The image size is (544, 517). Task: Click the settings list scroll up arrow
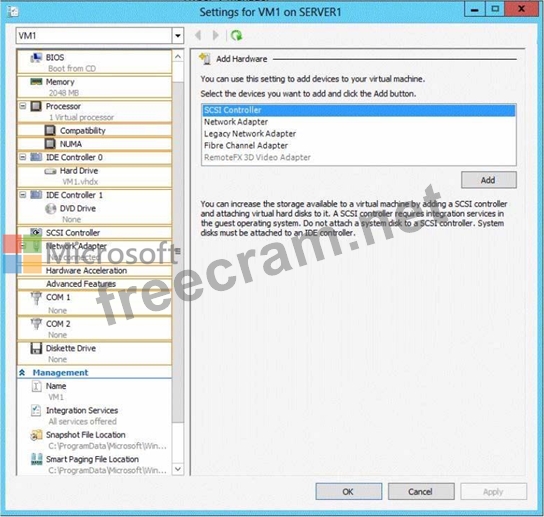178,57
